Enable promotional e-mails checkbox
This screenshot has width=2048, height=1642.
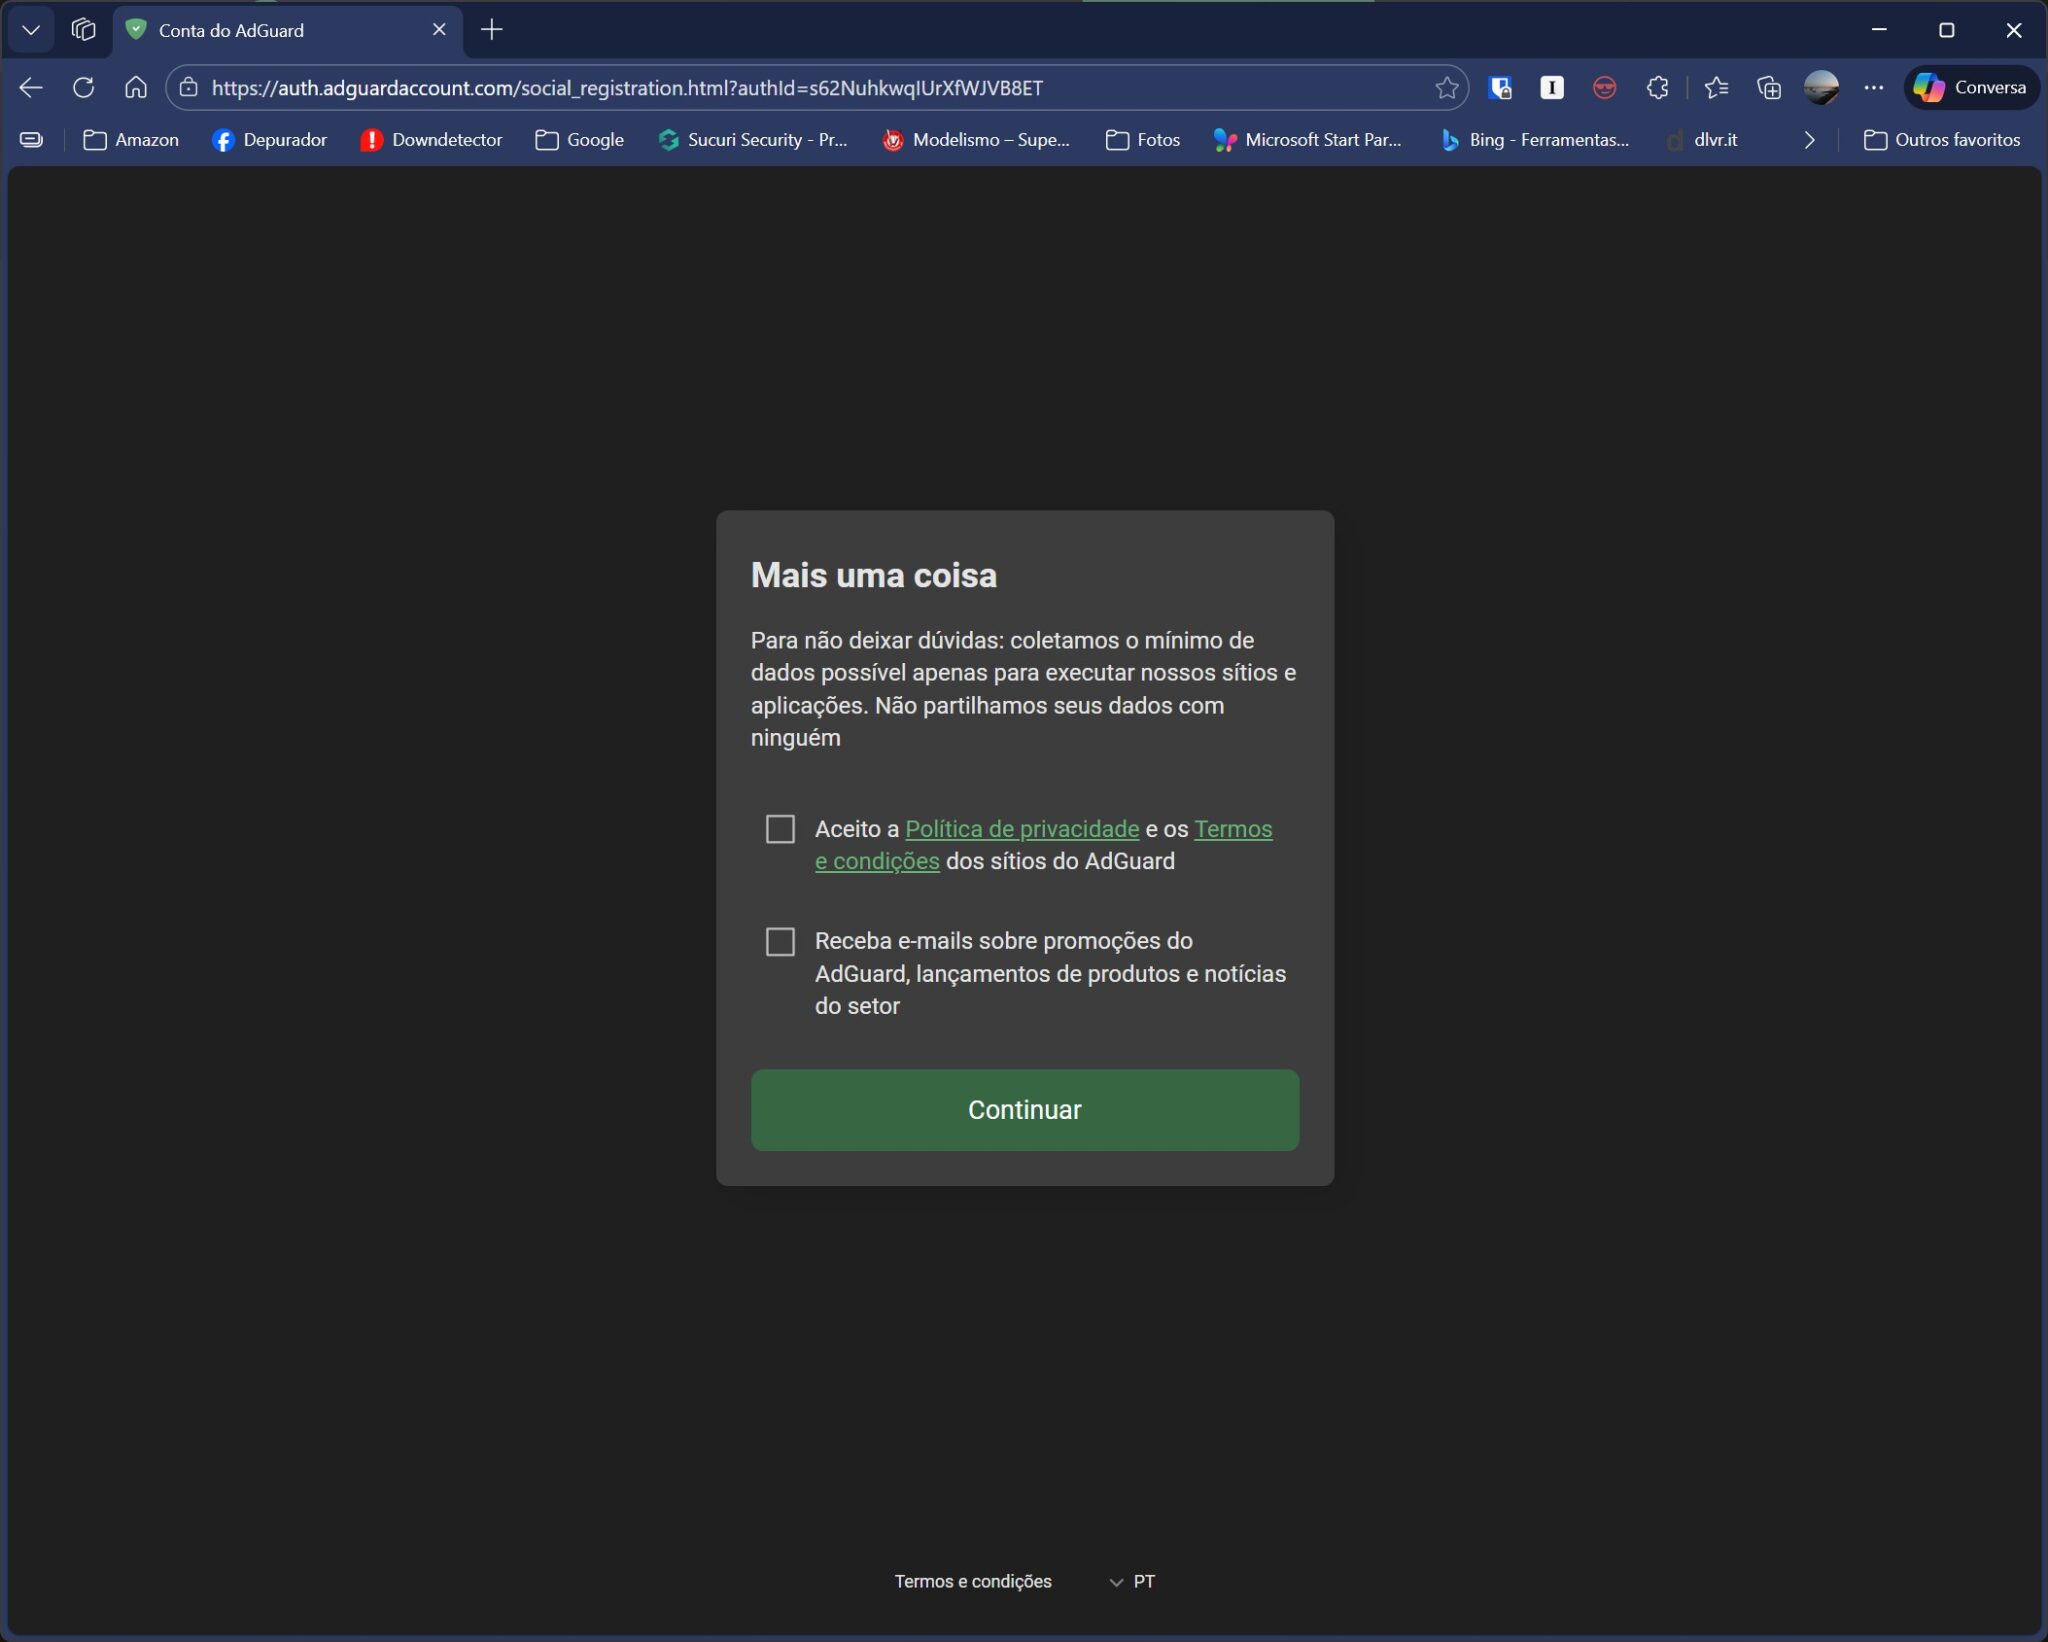pyautogui.click(x=780, y=941)
